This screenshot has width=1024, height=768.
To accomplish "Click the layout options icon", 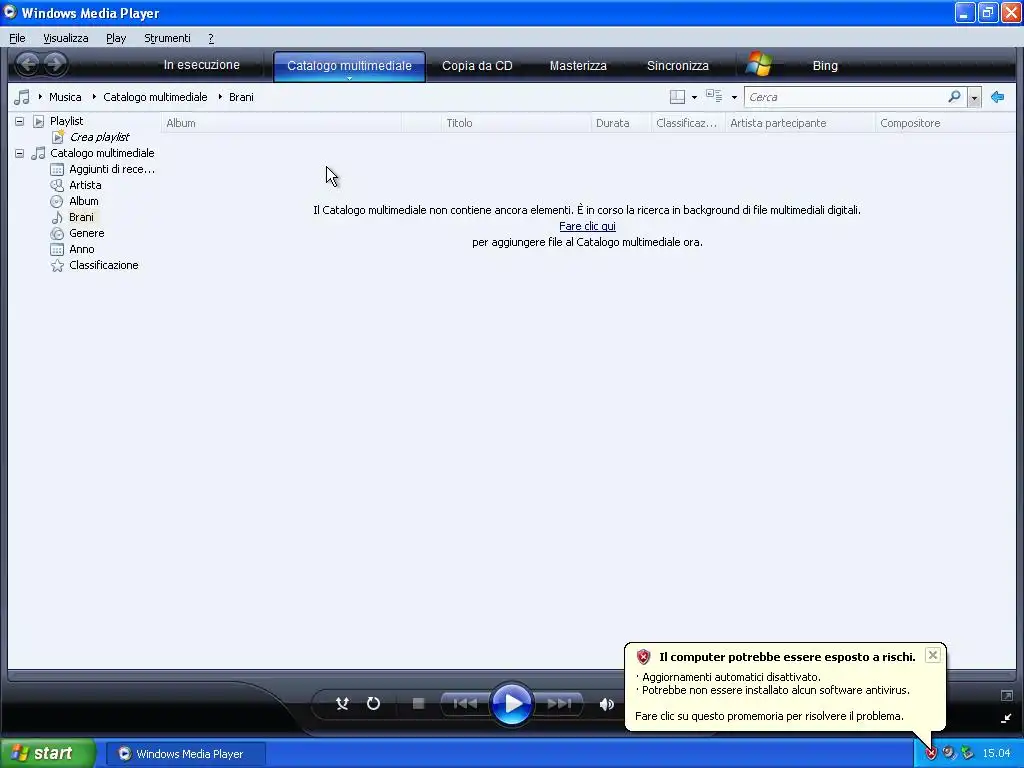I will click(677, 97).
